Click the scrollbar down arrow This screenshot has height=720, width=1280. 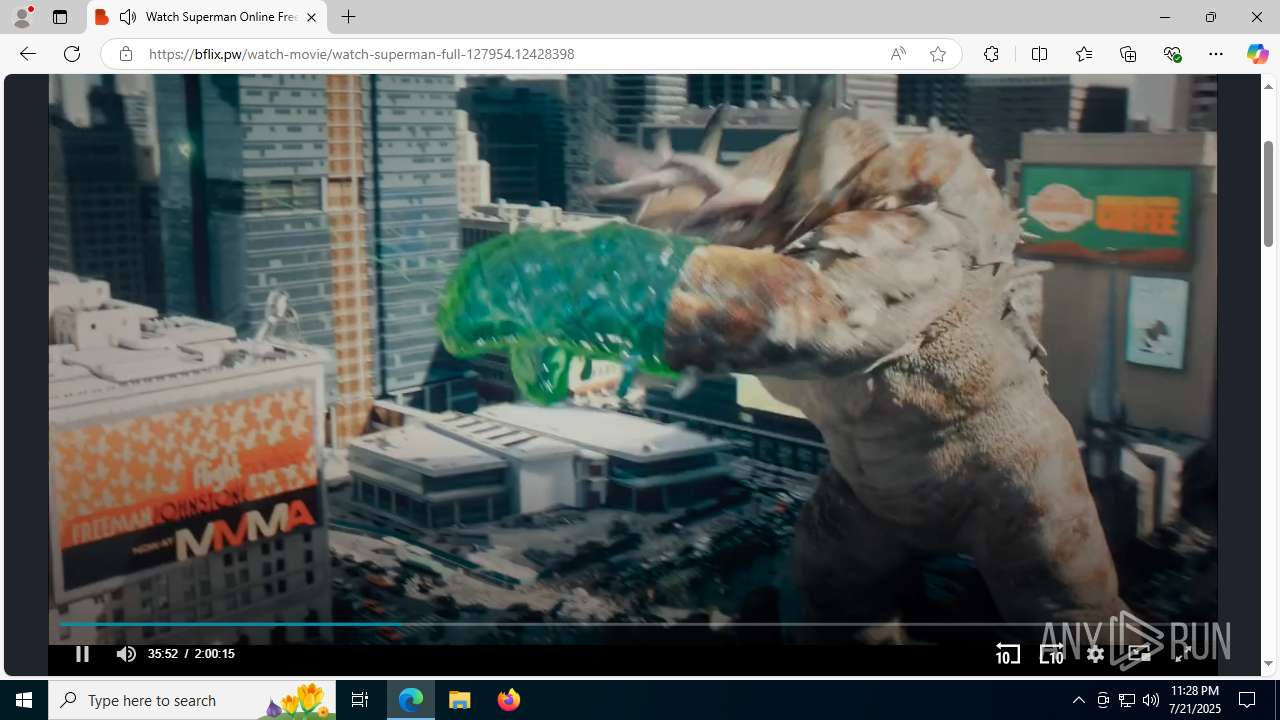coord(1268,664)
